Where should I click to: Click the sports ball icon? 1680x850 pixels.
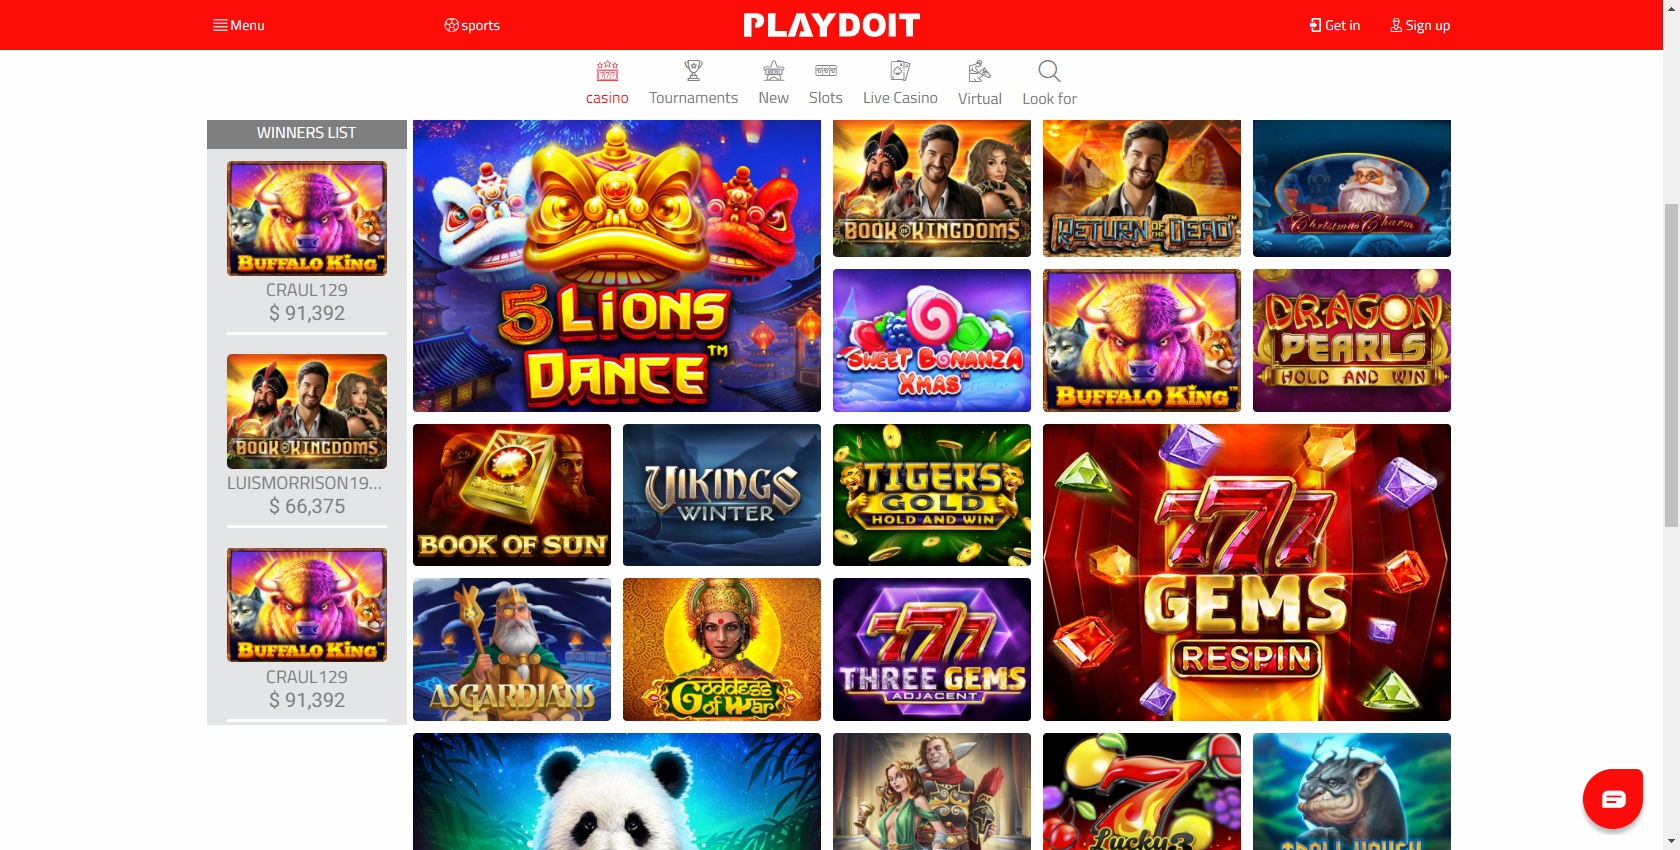[x=451, y=25]
